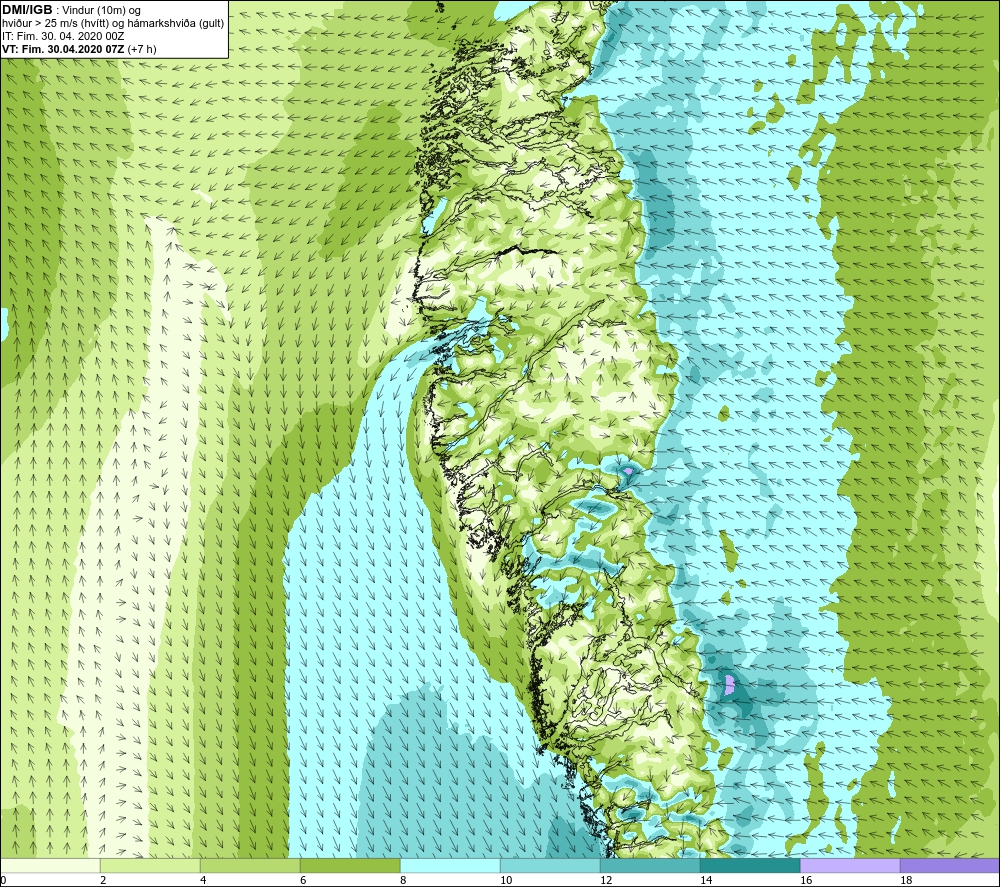Click the purple legend swatch above 18
Image resolution: width=1000 pixels, height=887 pixels.
950,865
